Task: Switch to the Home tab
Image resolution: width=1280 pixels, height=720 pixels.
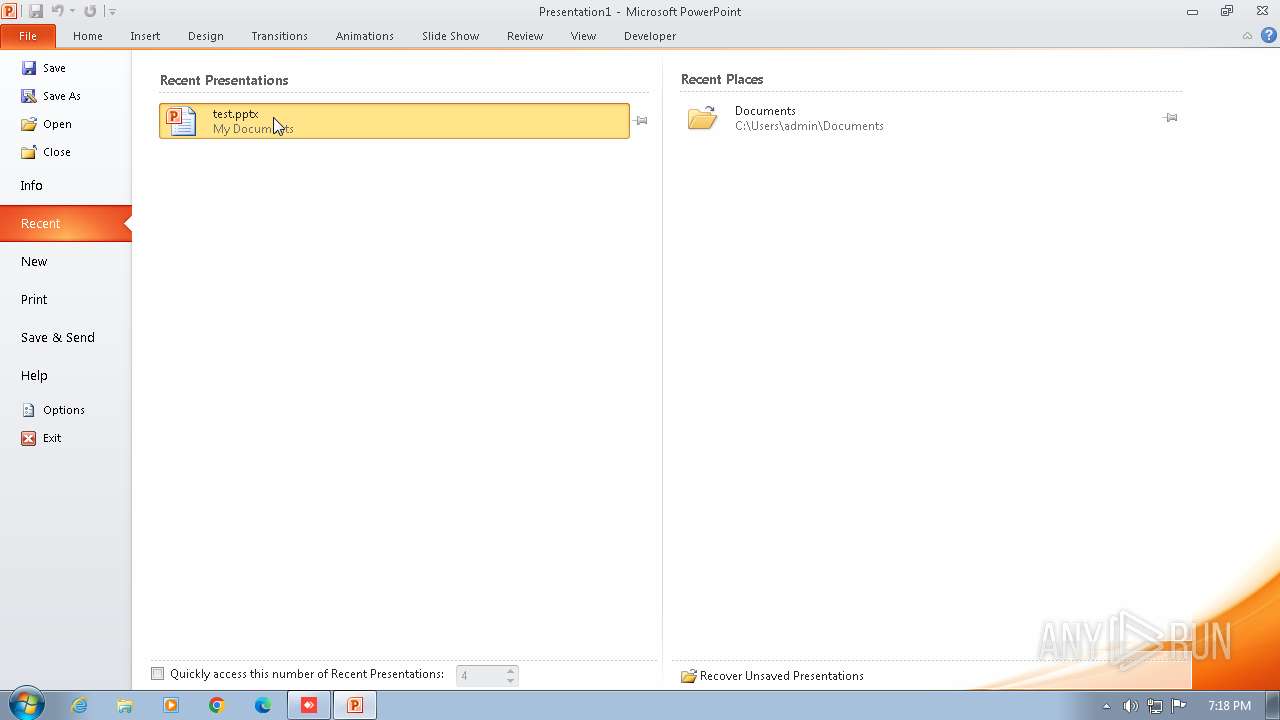Action: [x=88, y=36]
